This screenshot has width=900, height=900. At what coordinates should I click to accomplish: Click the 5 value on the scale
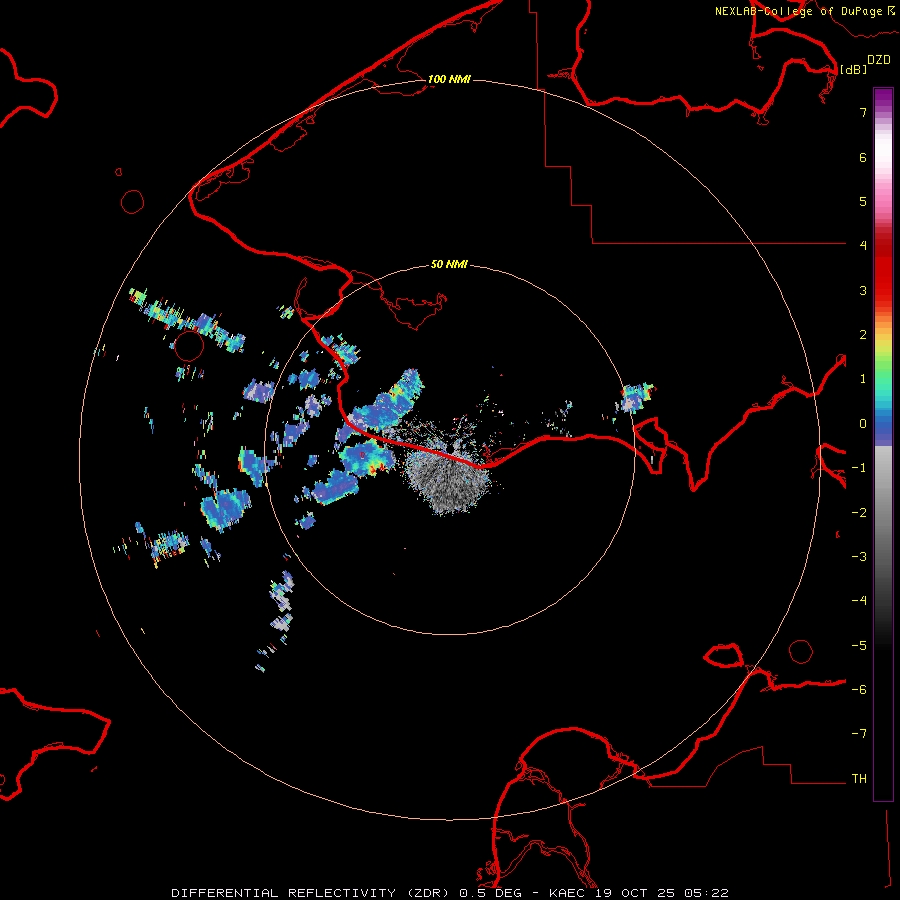pyautogui.click(x=863, y=201)
